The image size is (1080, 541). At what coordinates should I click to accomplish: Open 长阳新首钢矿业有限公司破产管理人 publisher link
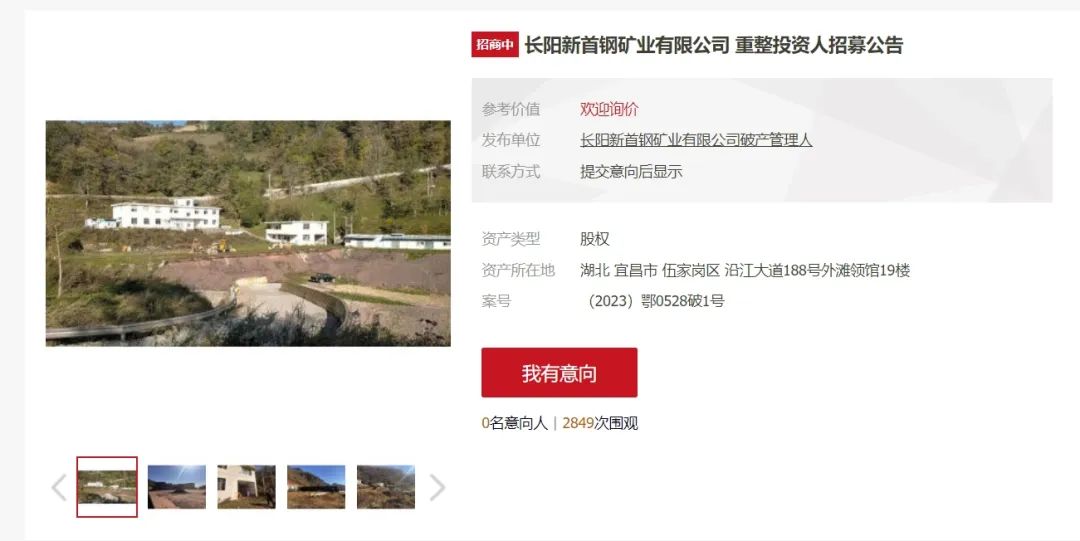coord(696,140)
